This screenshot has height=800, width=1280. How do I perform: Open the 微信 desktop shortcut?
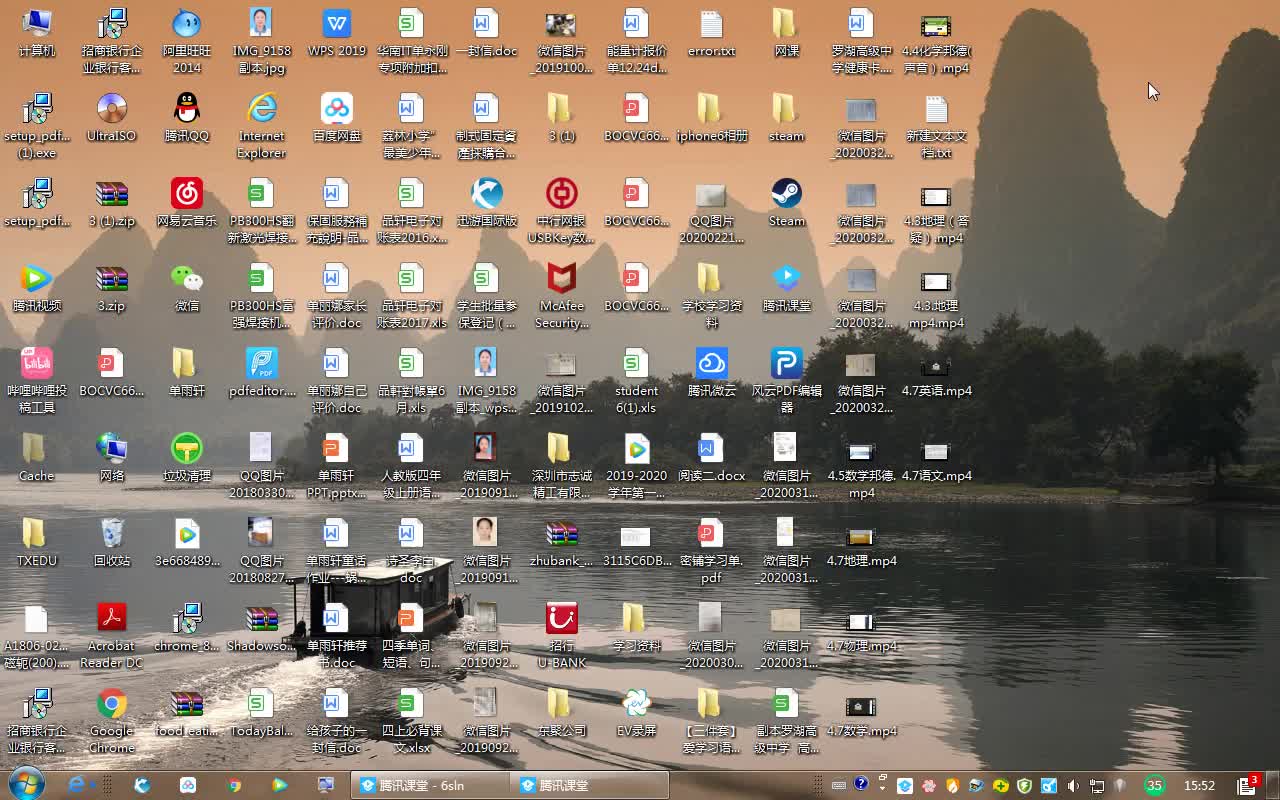pyautogui.click(x=187, y=289)
